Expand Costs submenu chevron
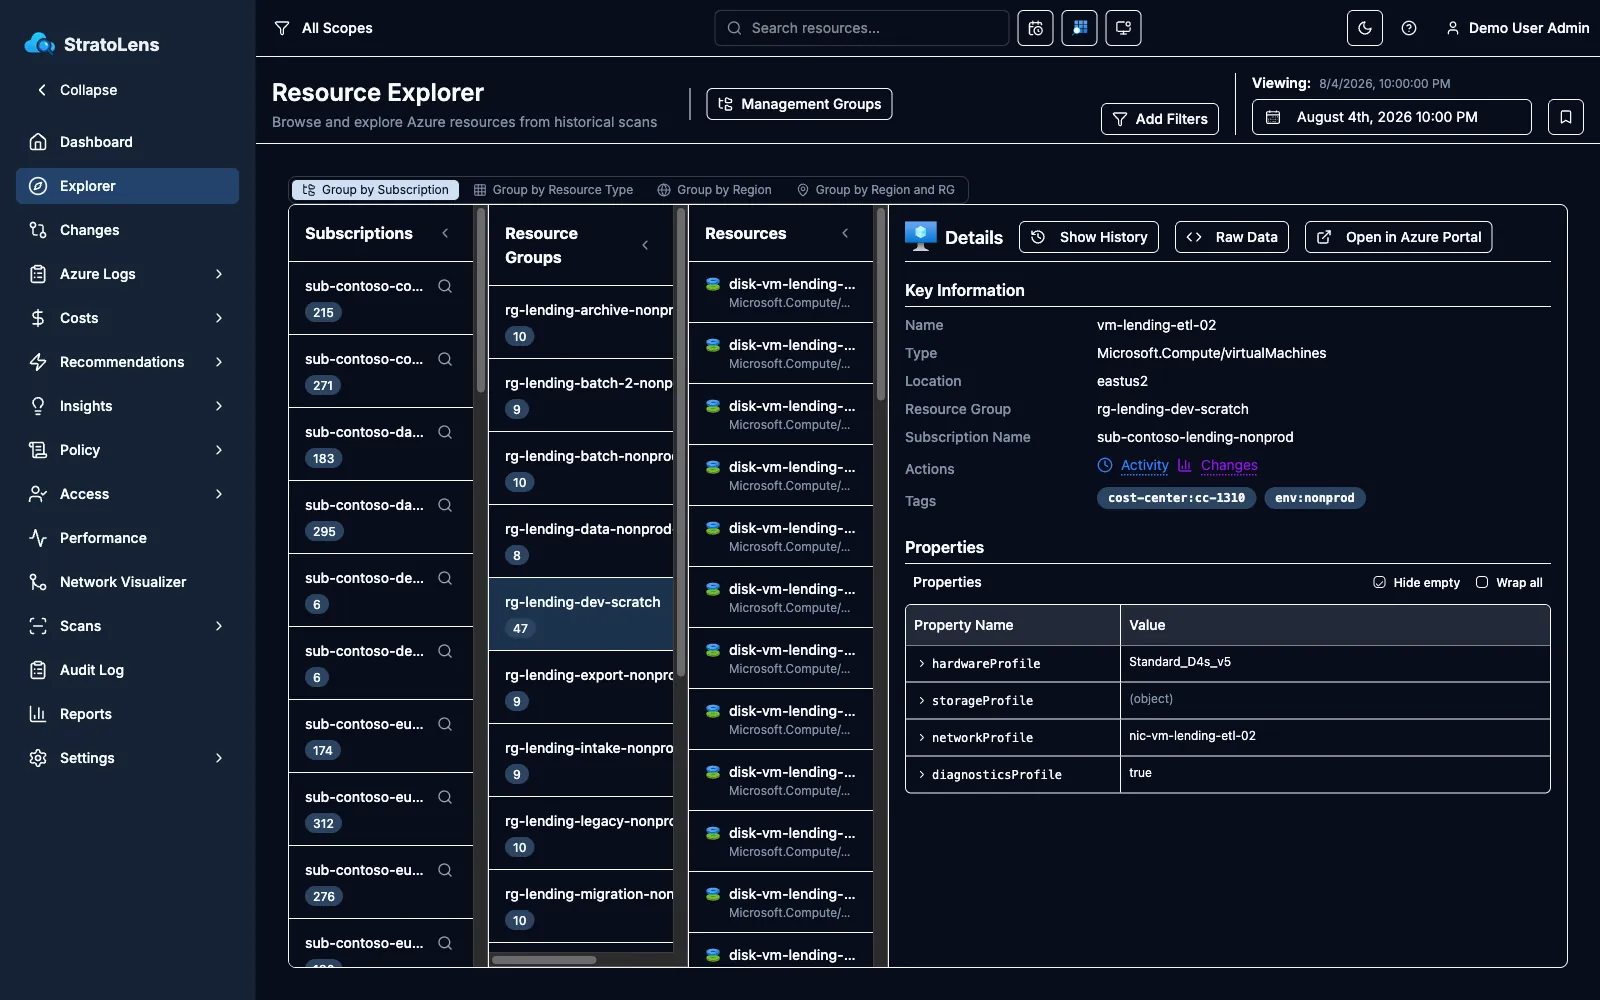 coord(219,318)
